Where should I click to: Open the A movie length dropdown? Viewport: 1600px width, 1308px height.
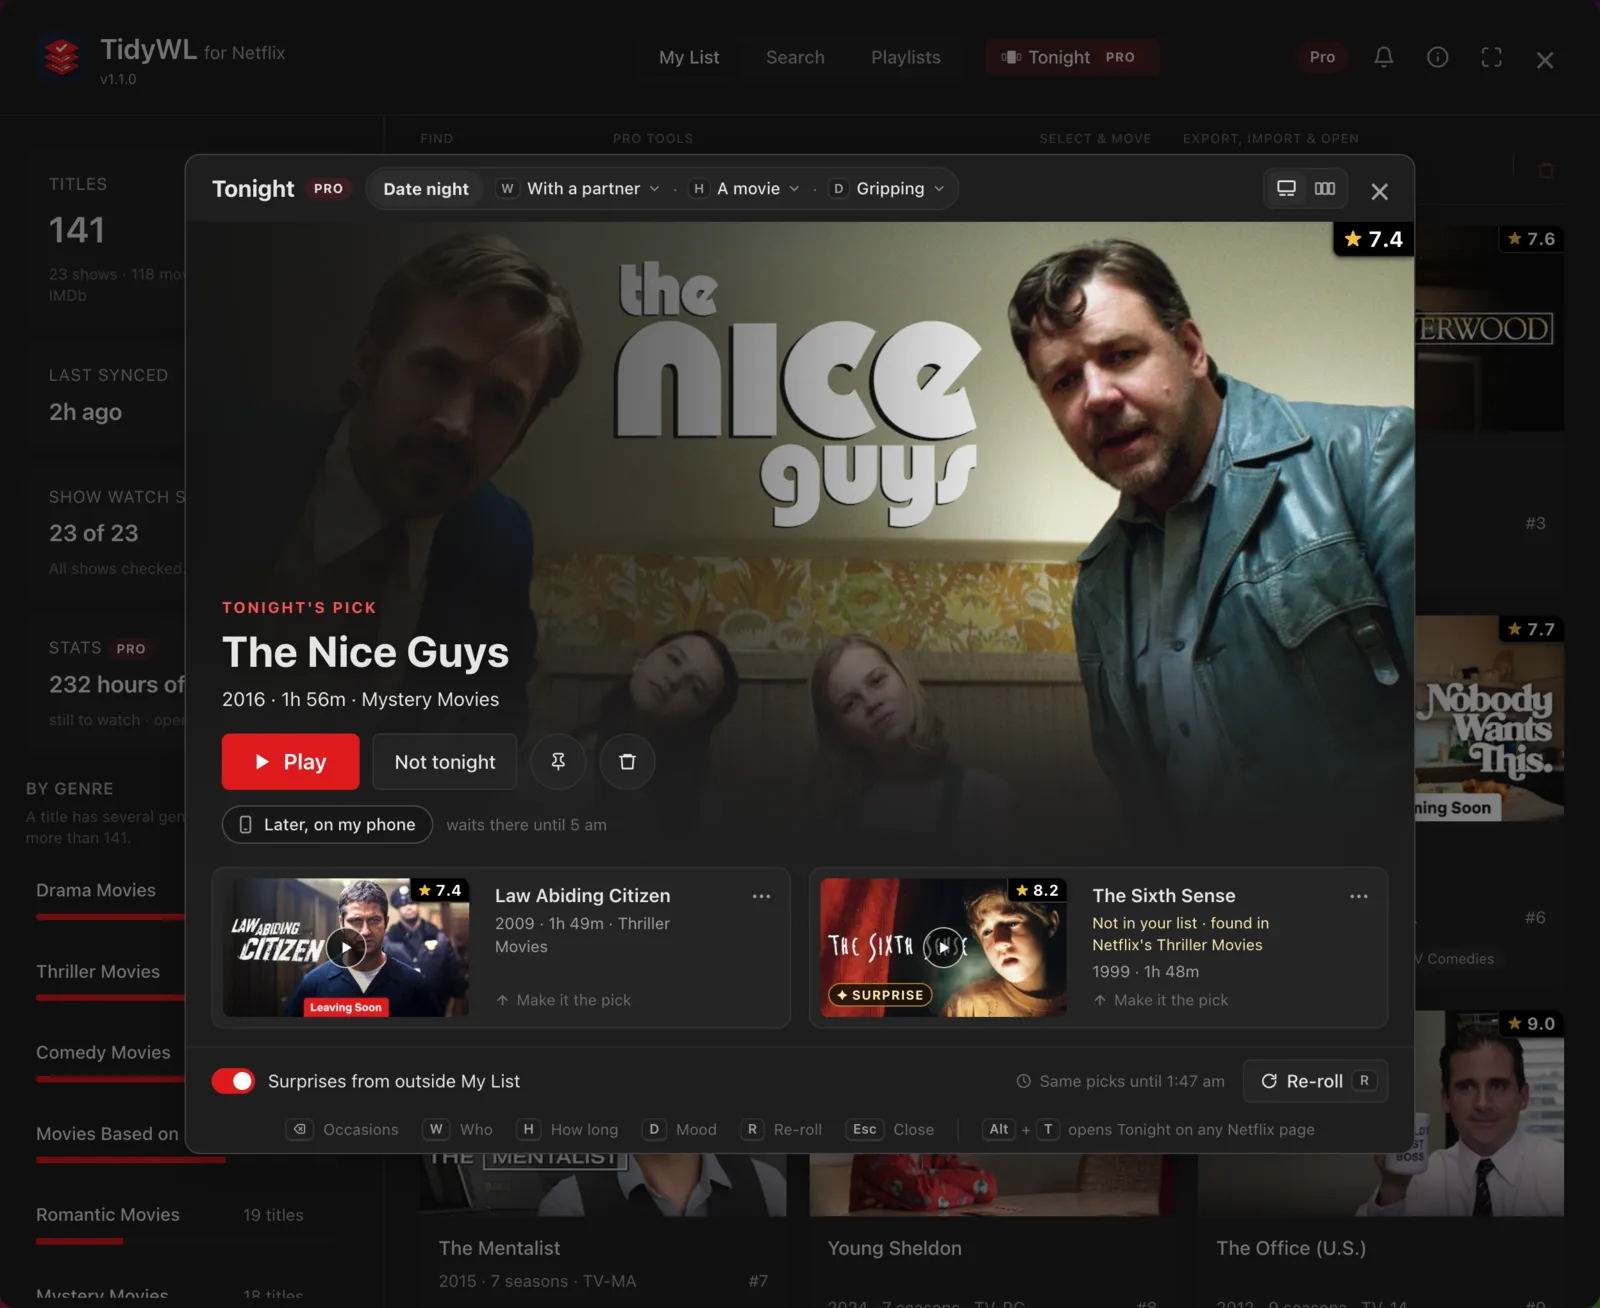point(745,188)
